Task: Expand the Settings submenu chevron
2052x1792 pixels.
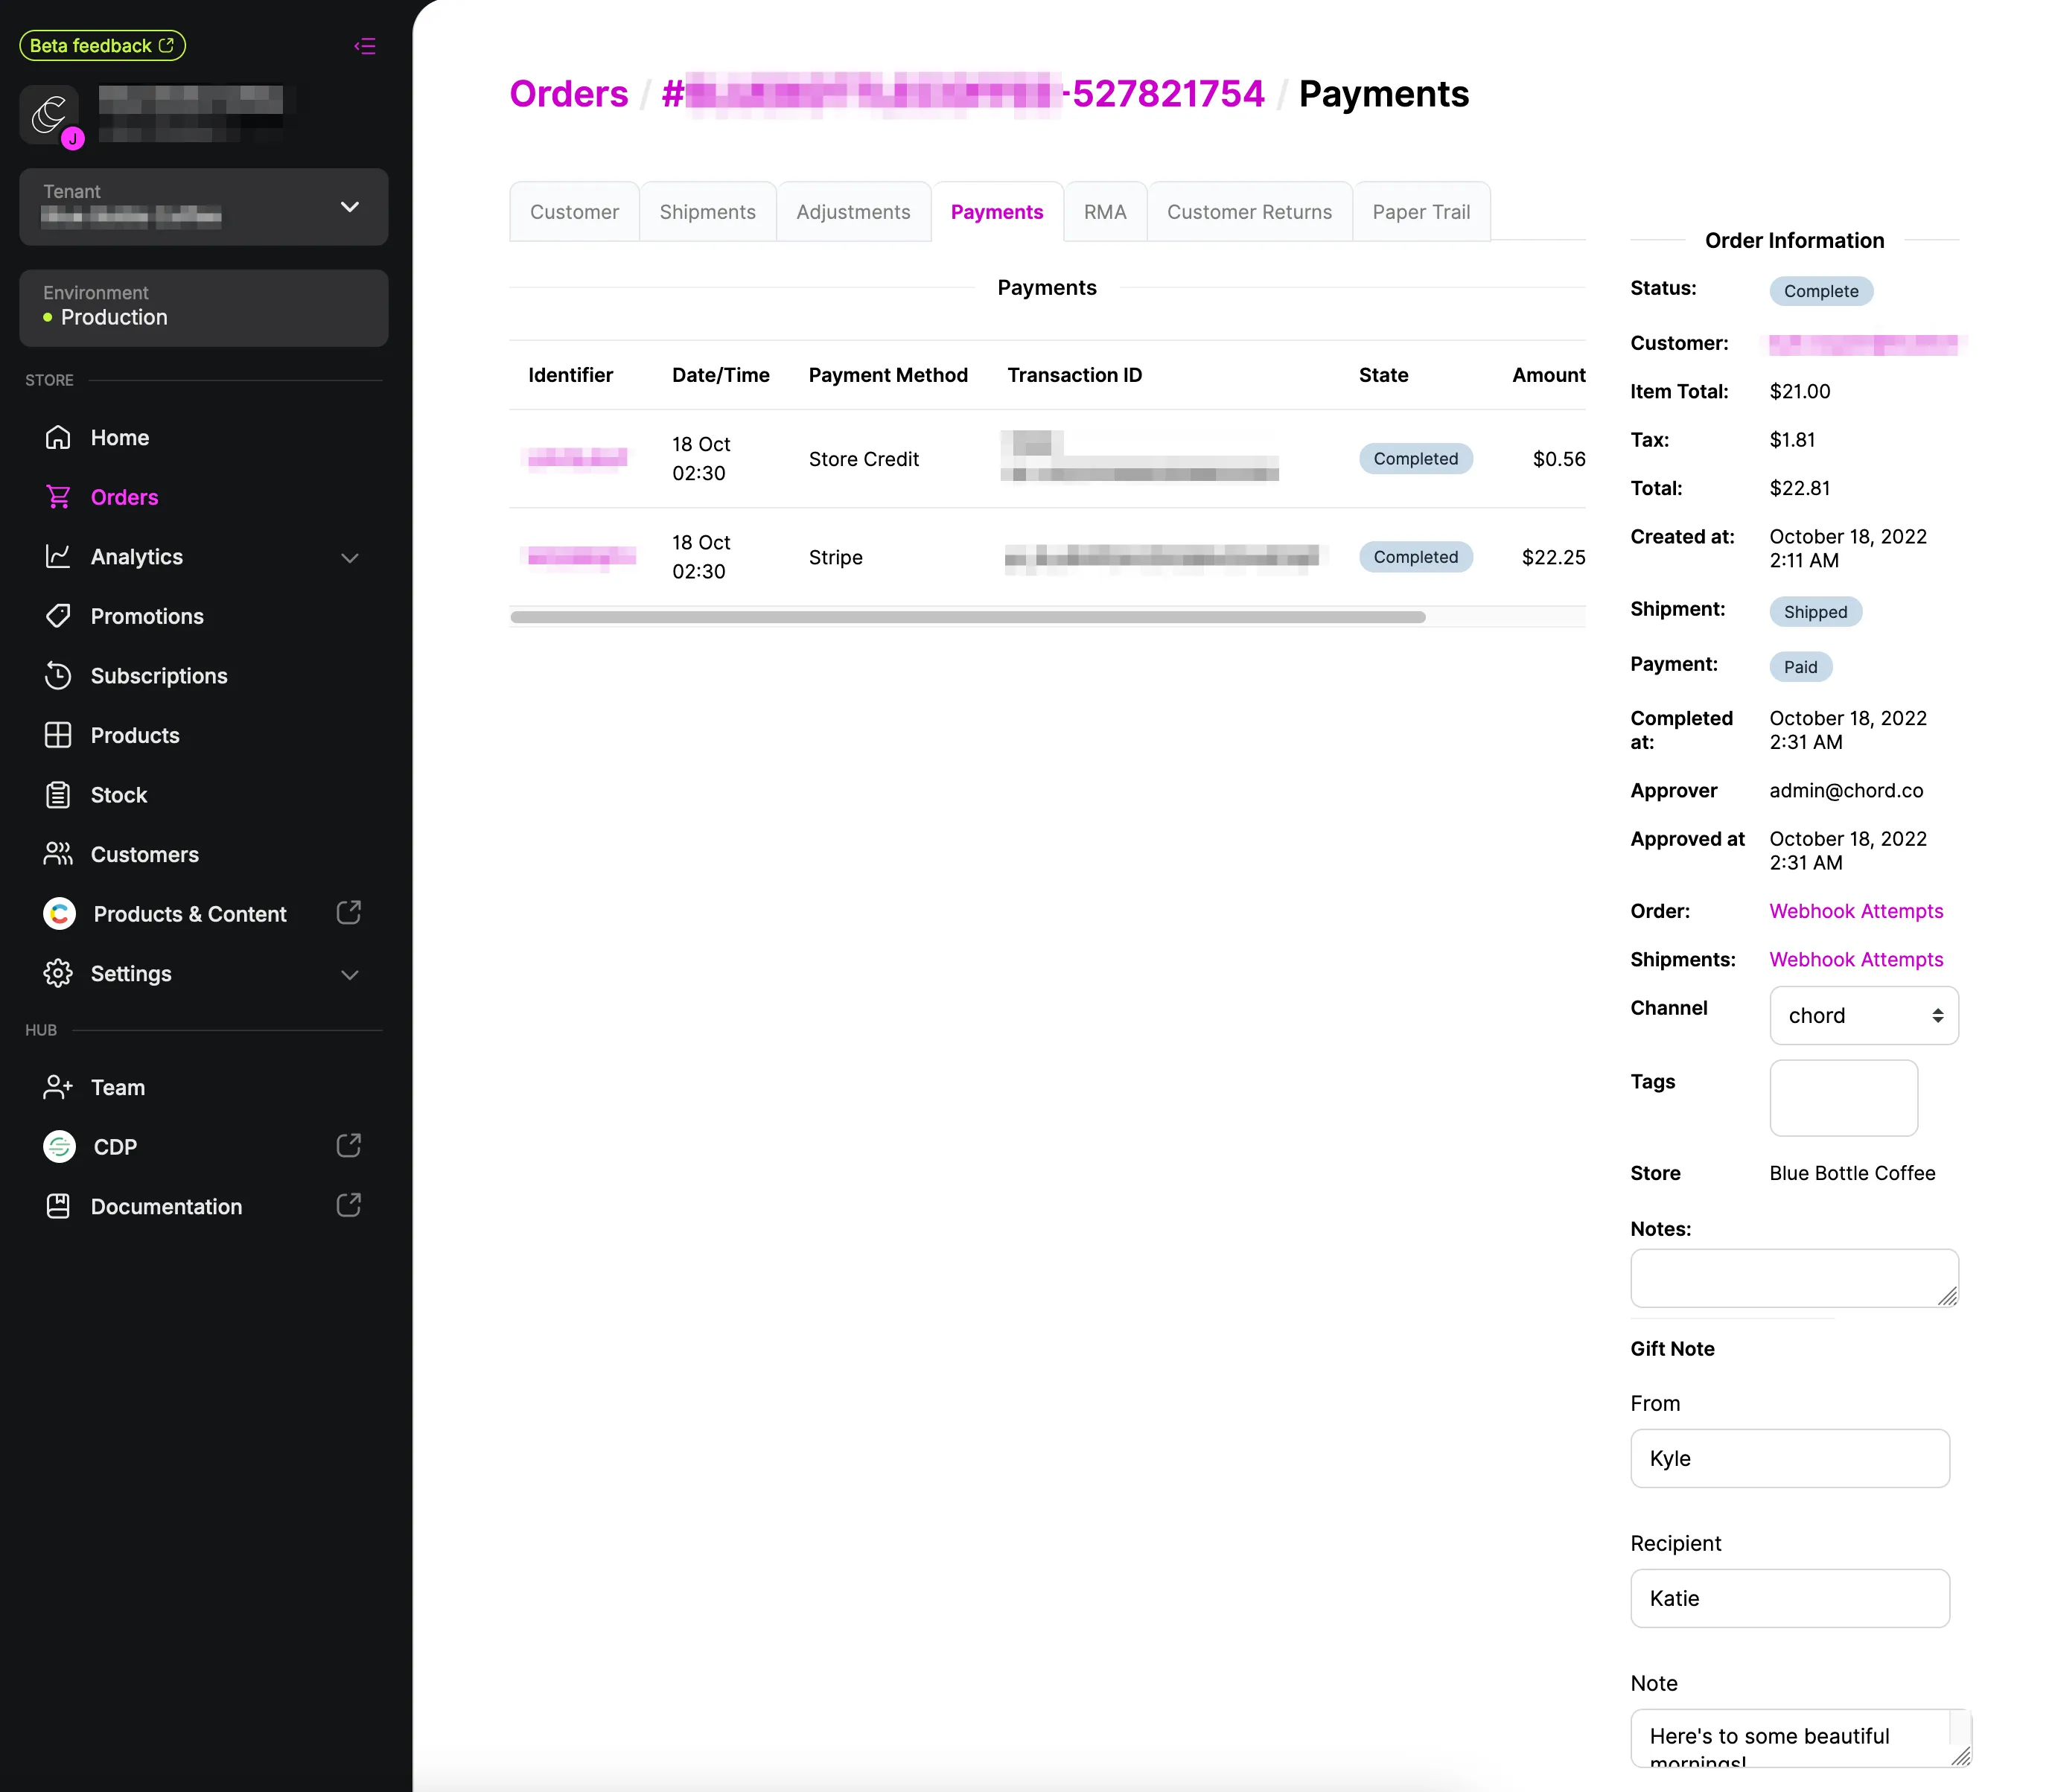Action: (x=350, y=975)
